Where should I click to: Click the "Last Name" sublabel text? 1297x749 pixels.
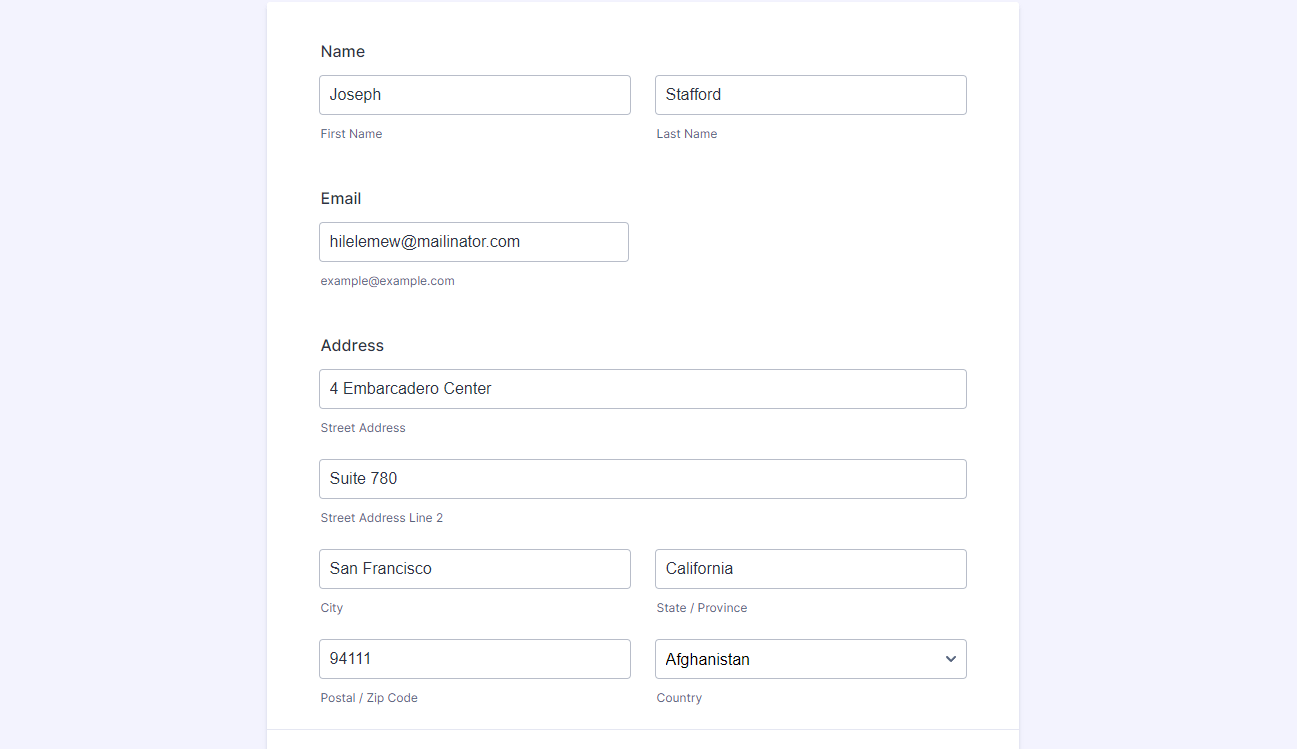[x=686, y=134]
